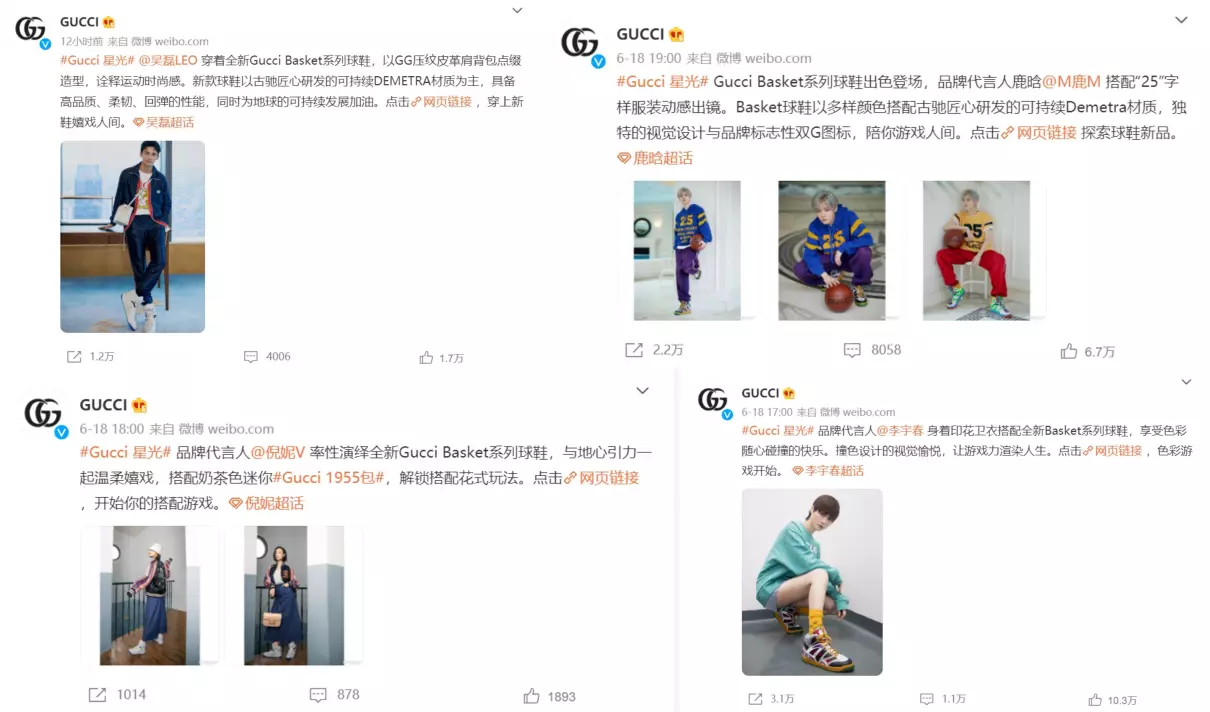
Task: Click the repost icon showing 3.1万
Action: point(756,699)
